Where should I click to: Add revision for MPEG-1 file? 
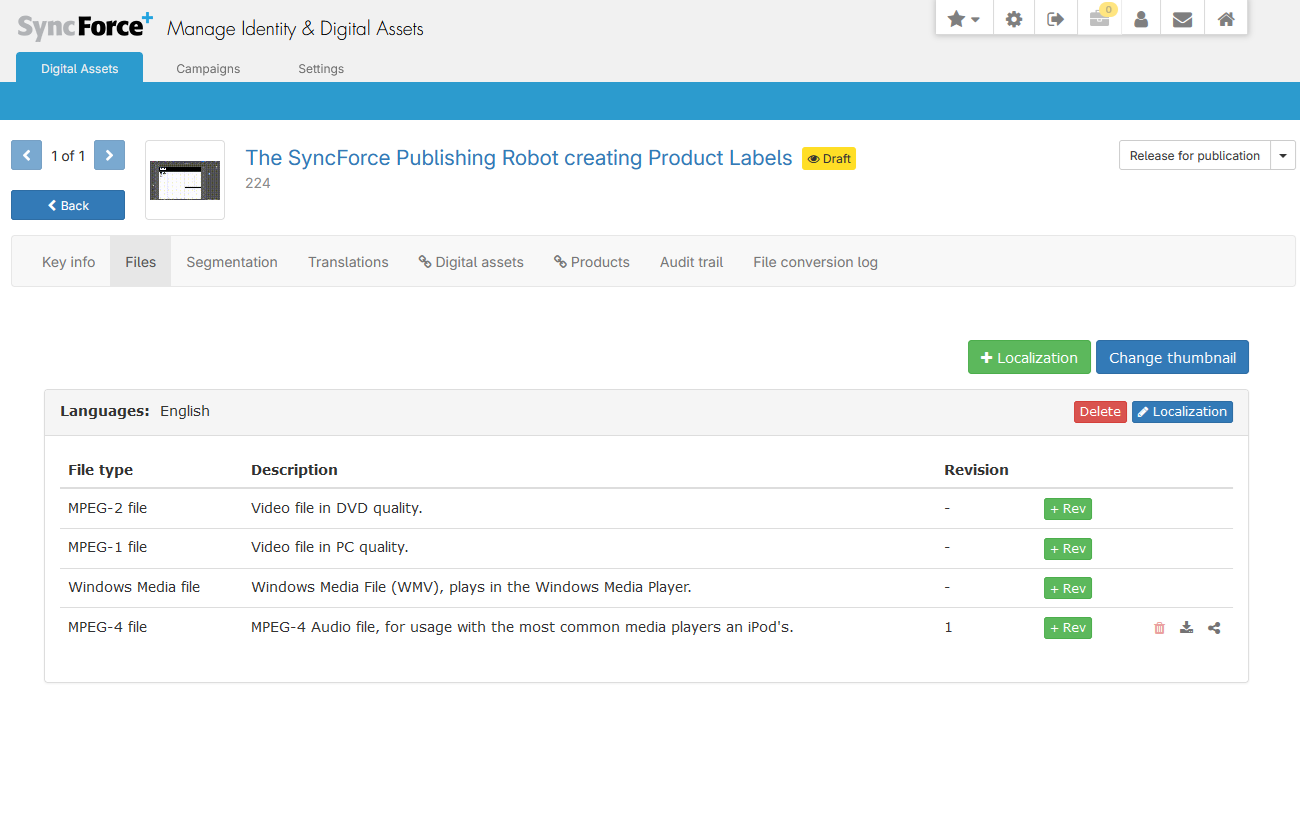(1068, 549)
